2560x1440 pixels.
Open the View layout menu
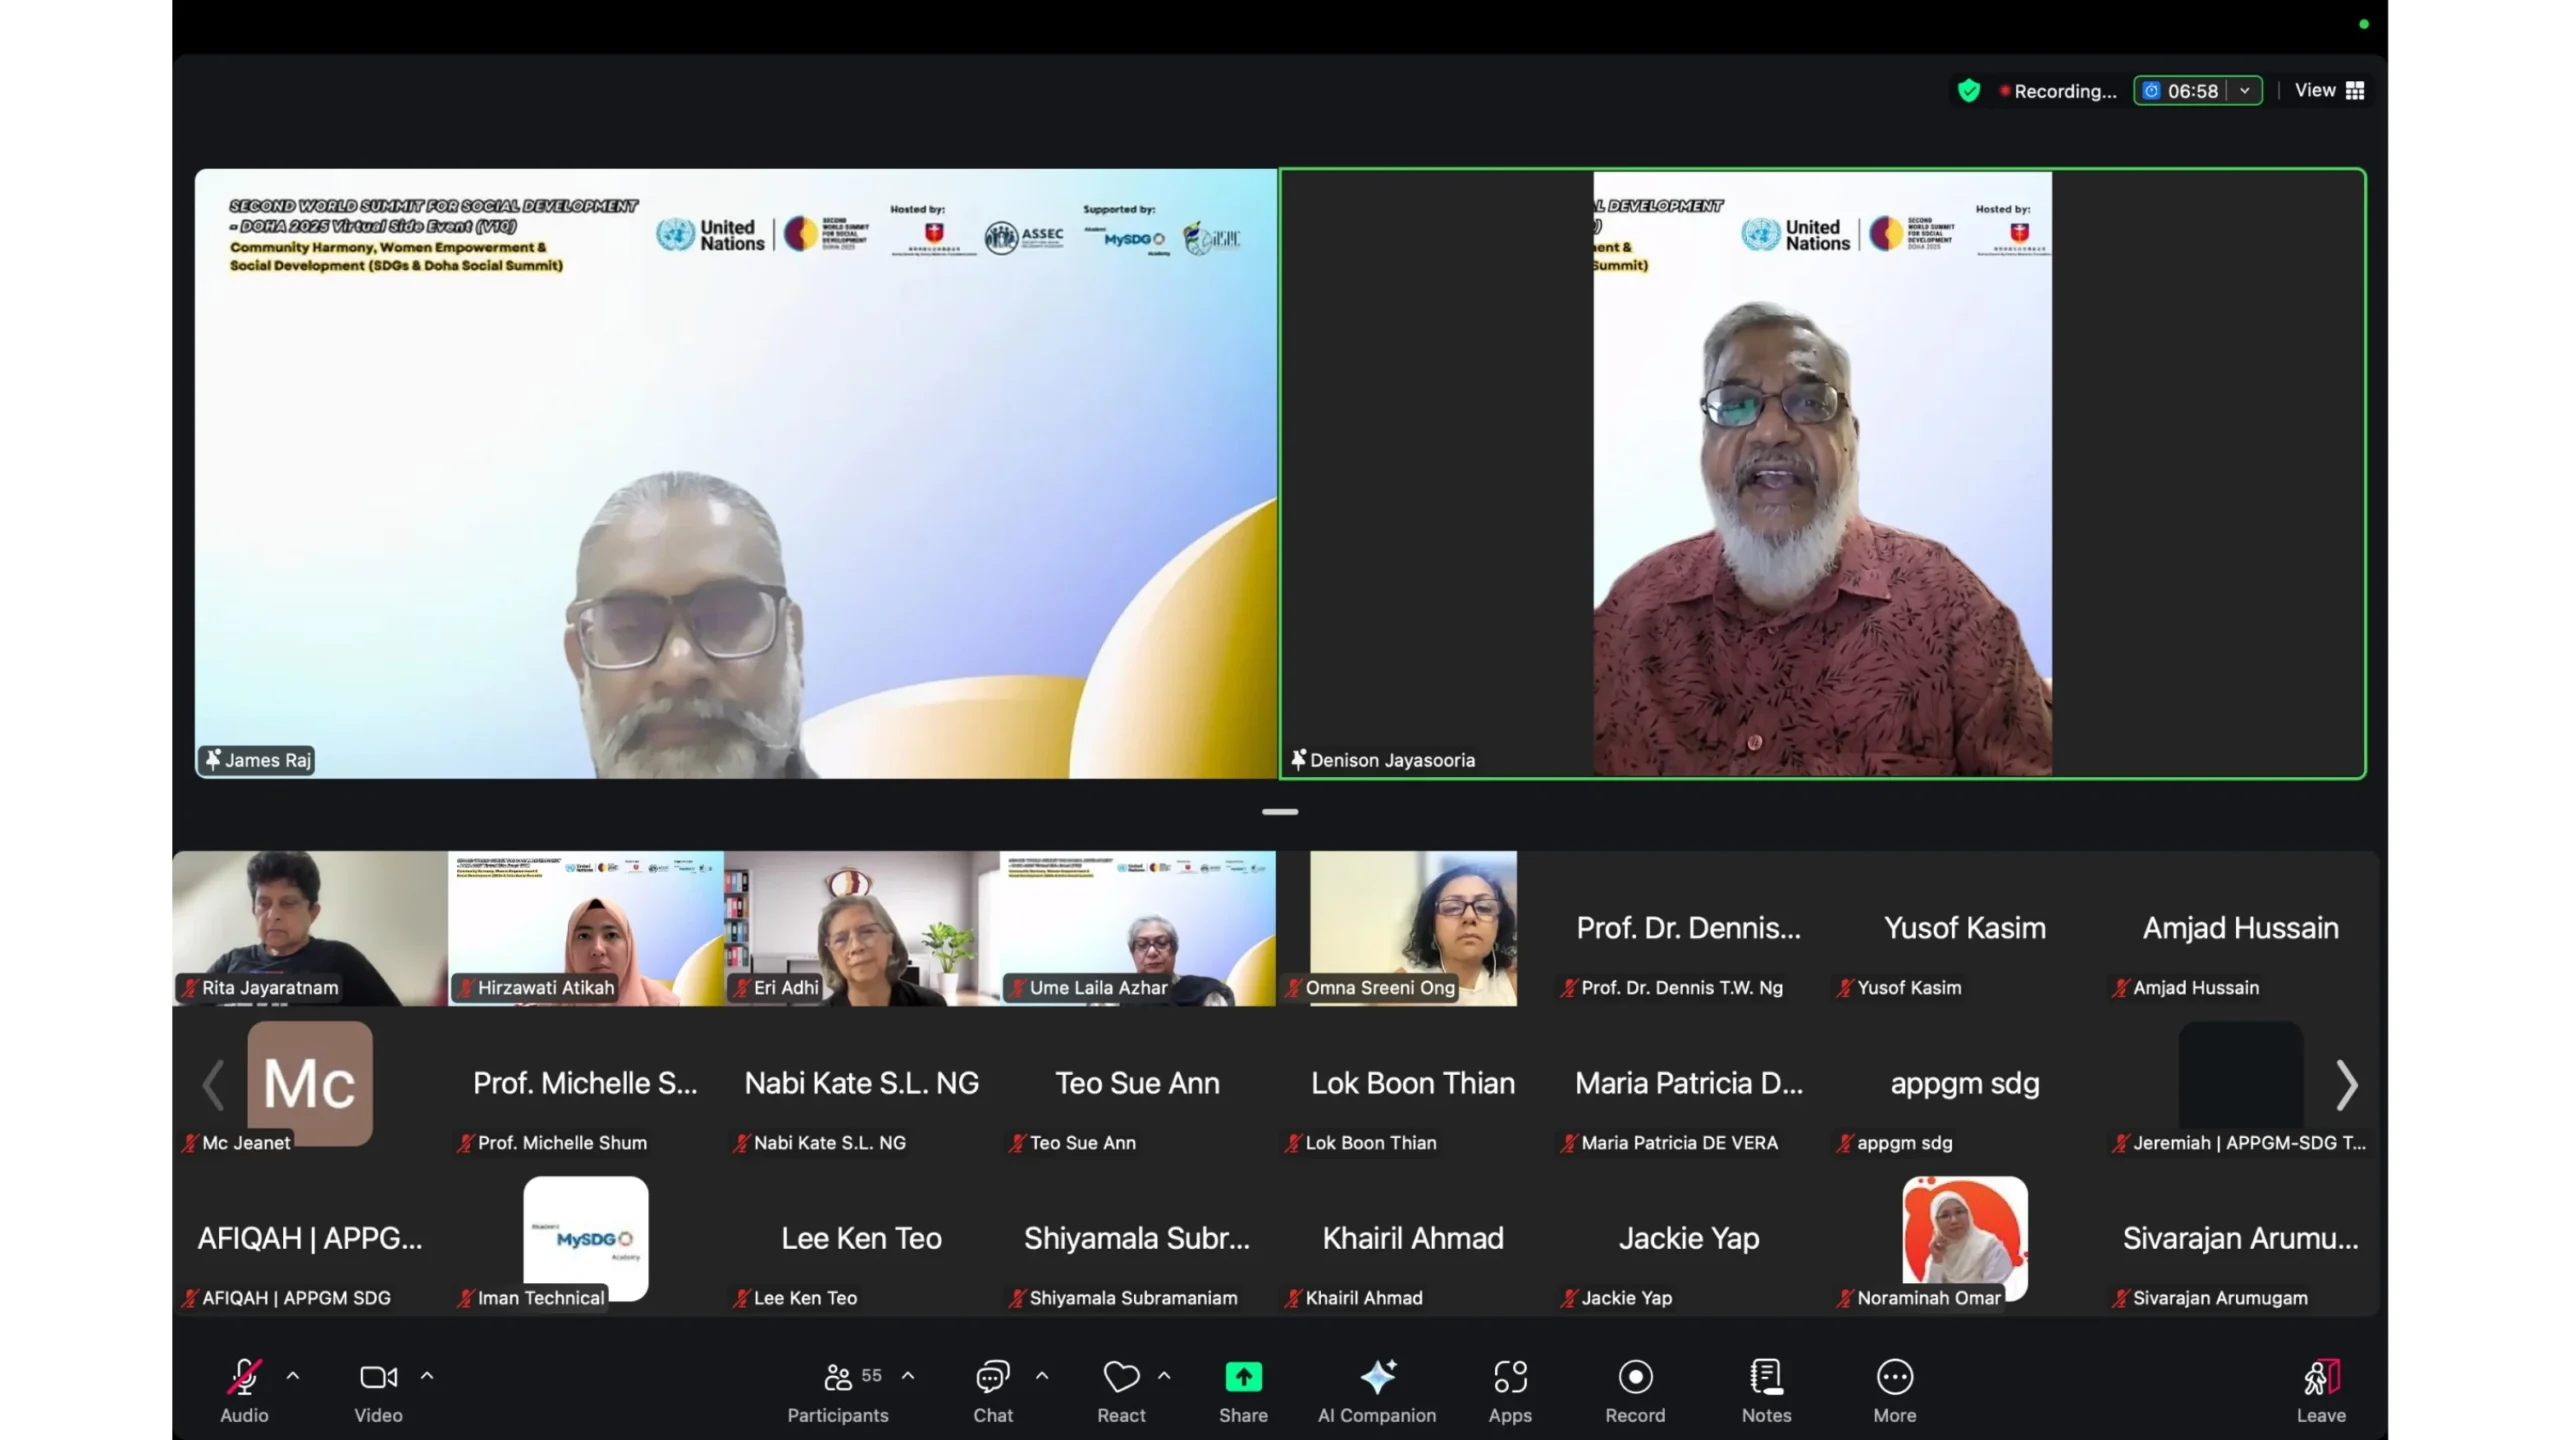[2328, 91]
